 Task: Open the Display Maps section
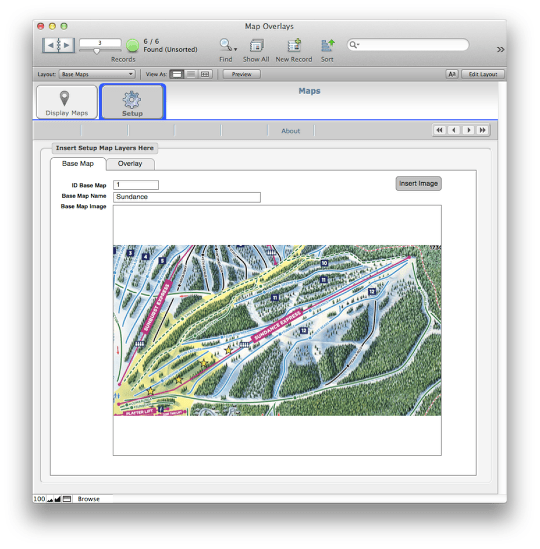tap(67, 102)
